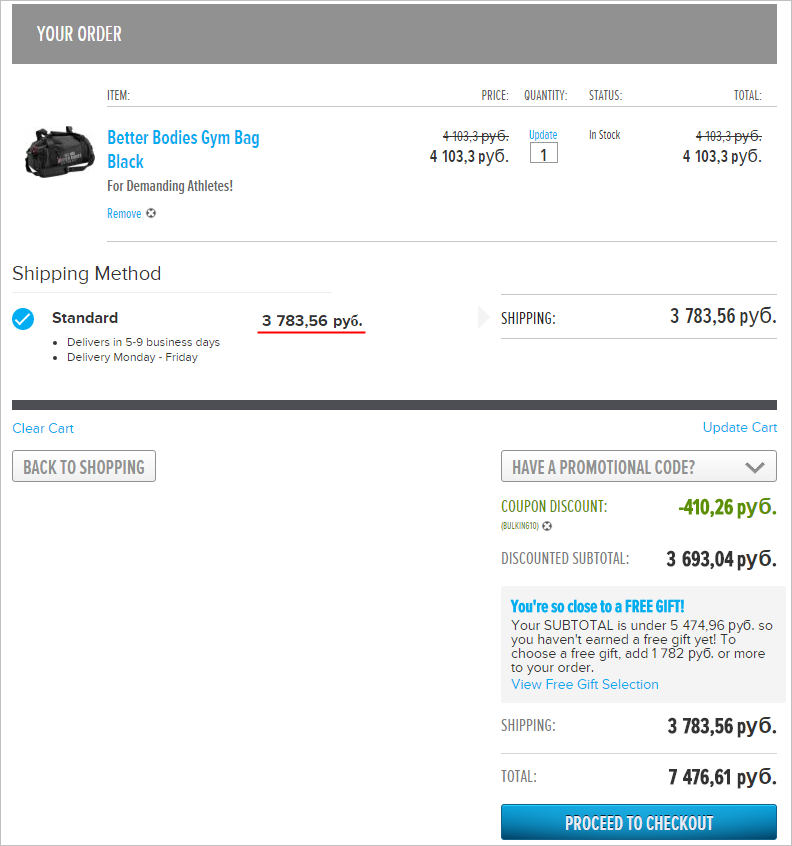Click the Standard shipping price

pyautogui.click(x=312, y=321)
